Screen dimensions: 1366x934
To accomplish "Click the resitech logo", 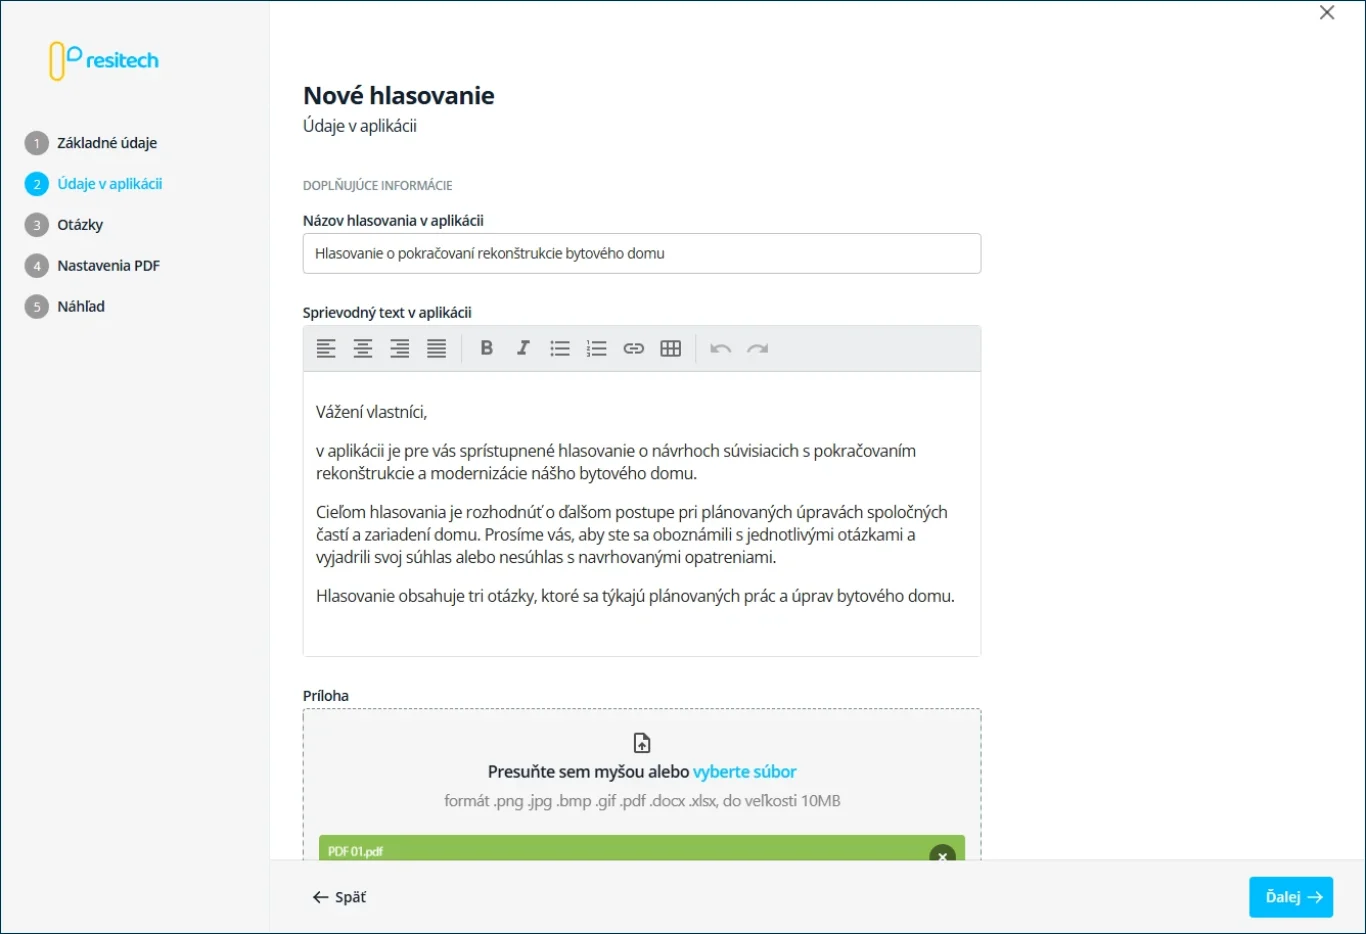I will click(x=104, y=61).
